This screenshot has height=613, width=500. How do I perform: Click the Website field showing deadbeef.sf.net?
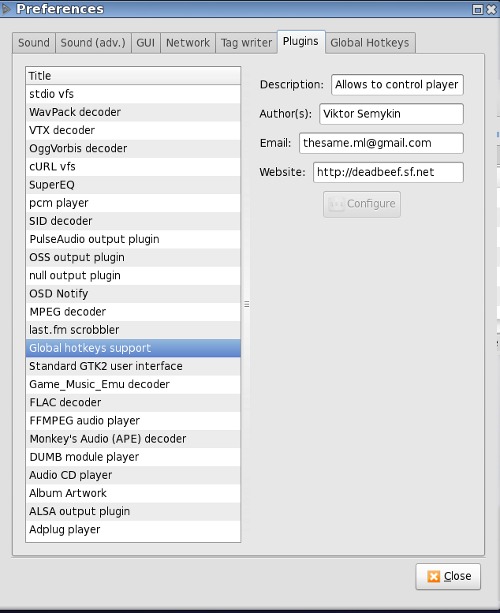click(x=388, y=172)
